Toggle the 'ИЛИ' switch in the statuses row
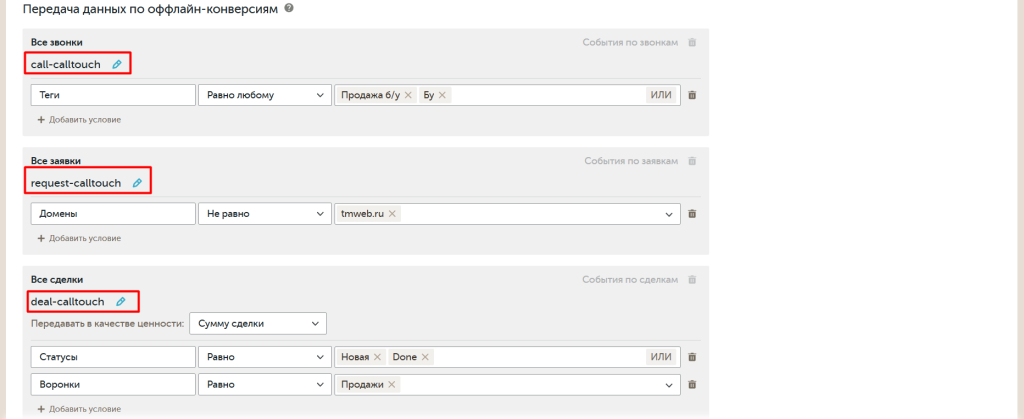 click(x=661, y=357)
